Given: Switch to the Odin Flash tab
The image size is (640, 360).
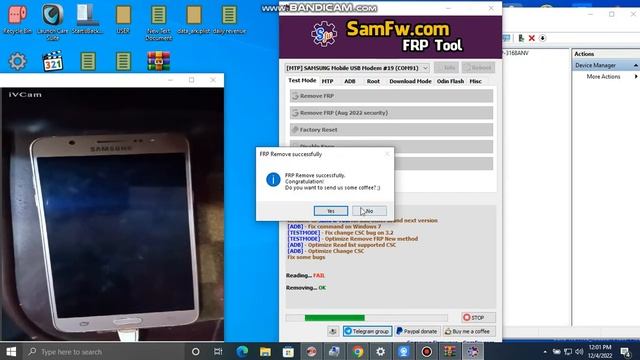Looking at the screenshot, I should click(450, 81).
